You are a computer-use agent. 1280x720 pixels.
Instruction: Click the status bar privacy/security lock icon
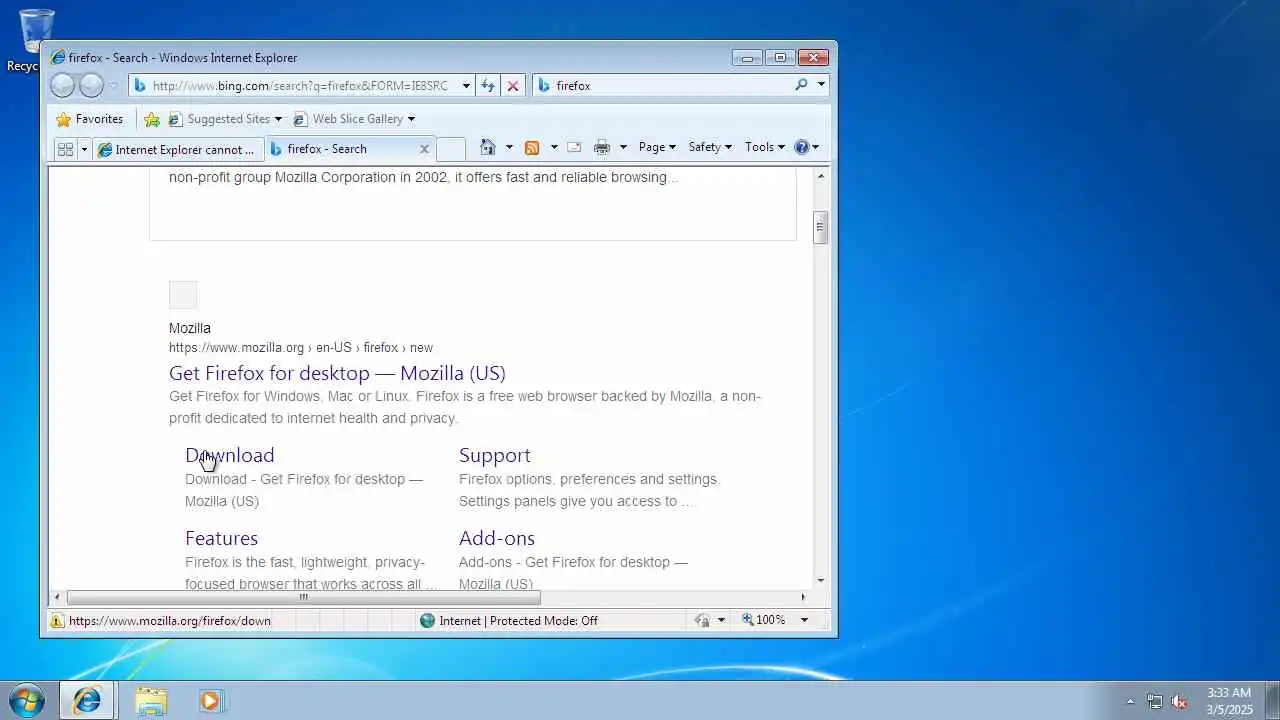click(x=702, y=621)
